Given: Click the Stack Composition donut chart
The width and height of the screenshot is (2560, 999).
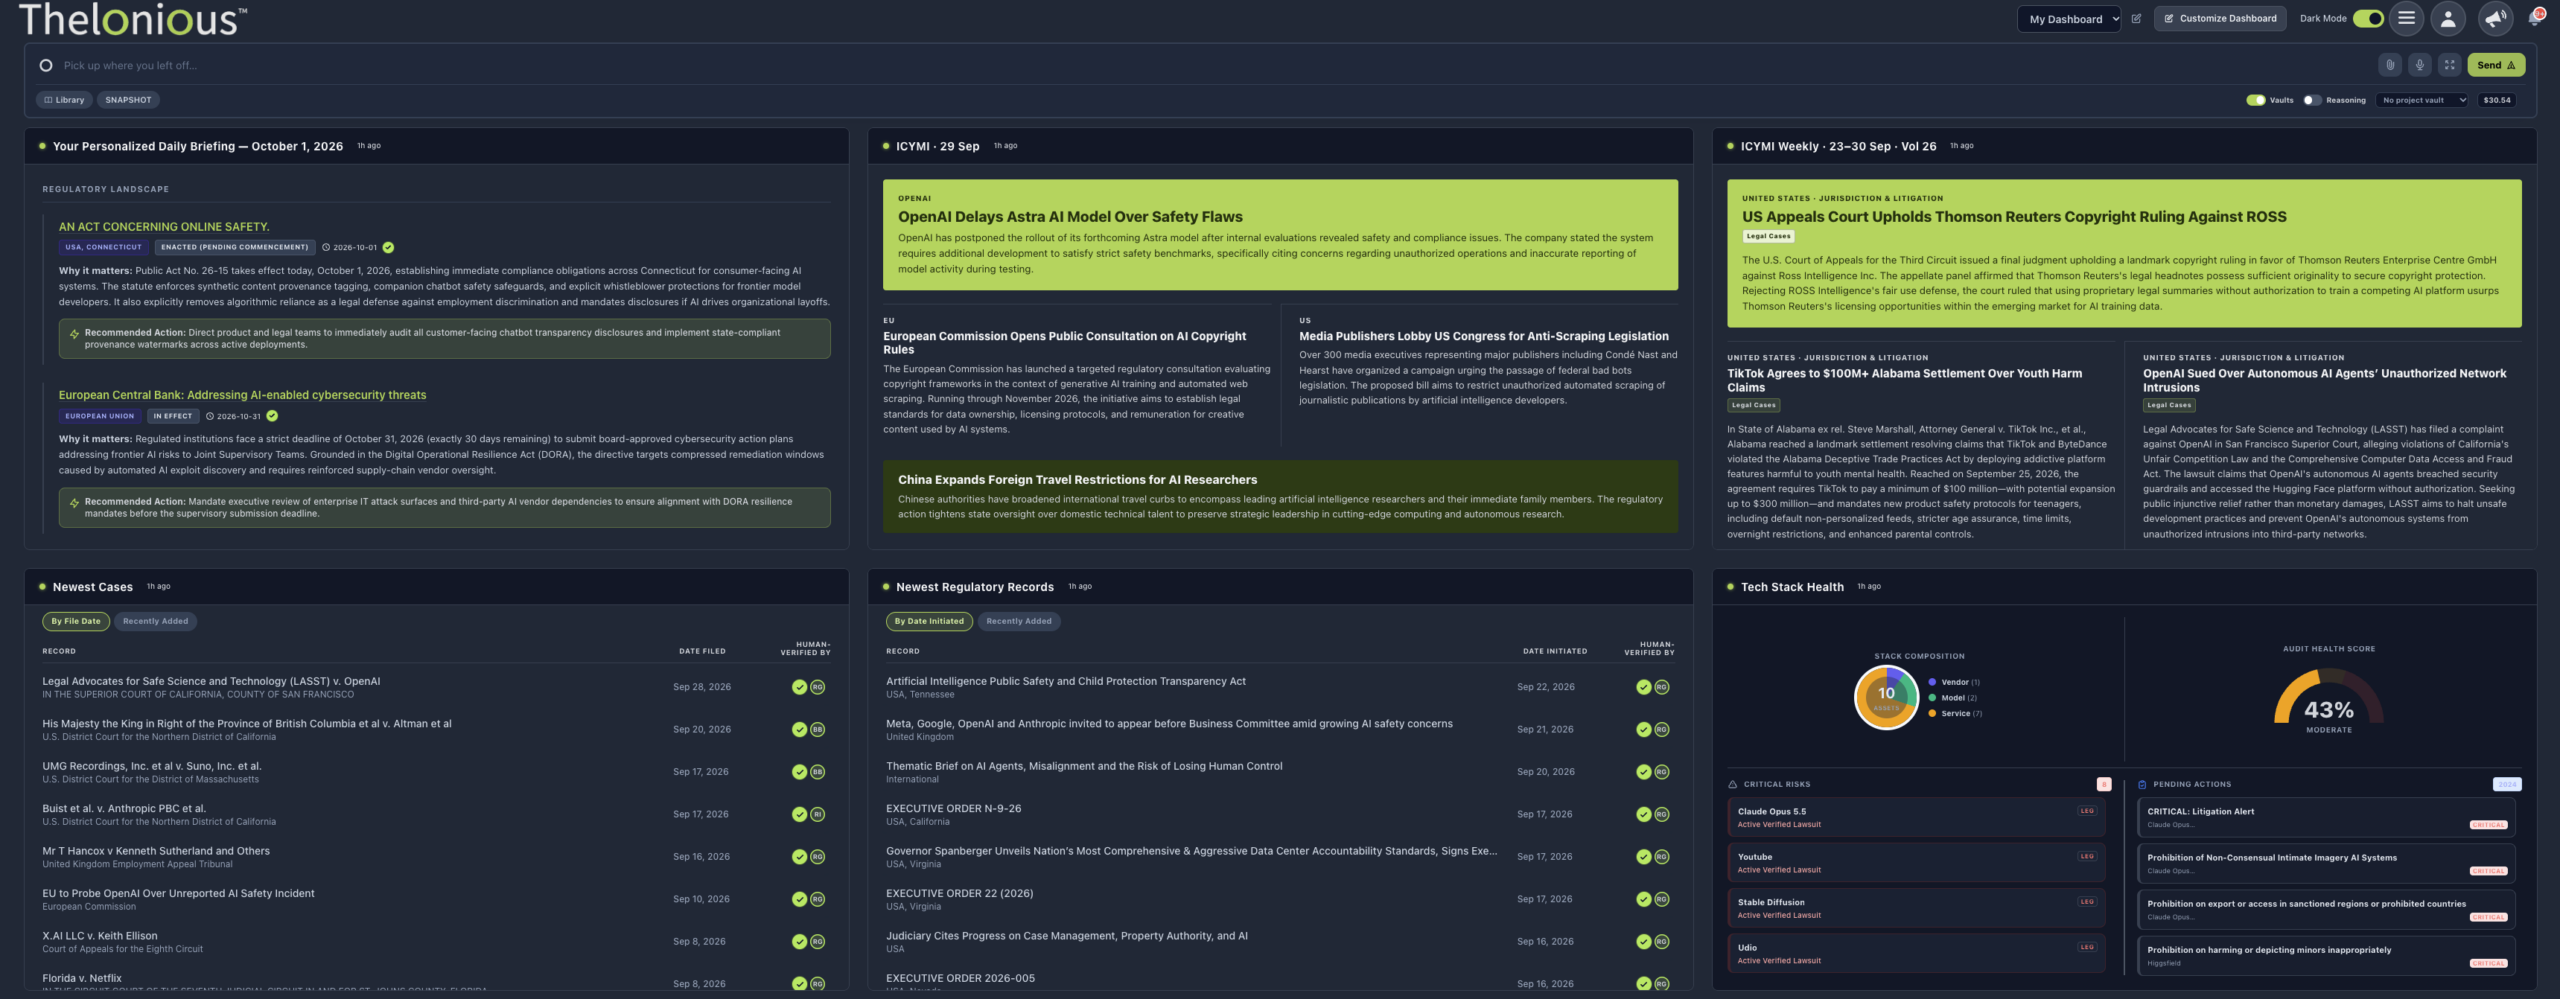Looking at the screenshot, I should [x=1886, y=697].
